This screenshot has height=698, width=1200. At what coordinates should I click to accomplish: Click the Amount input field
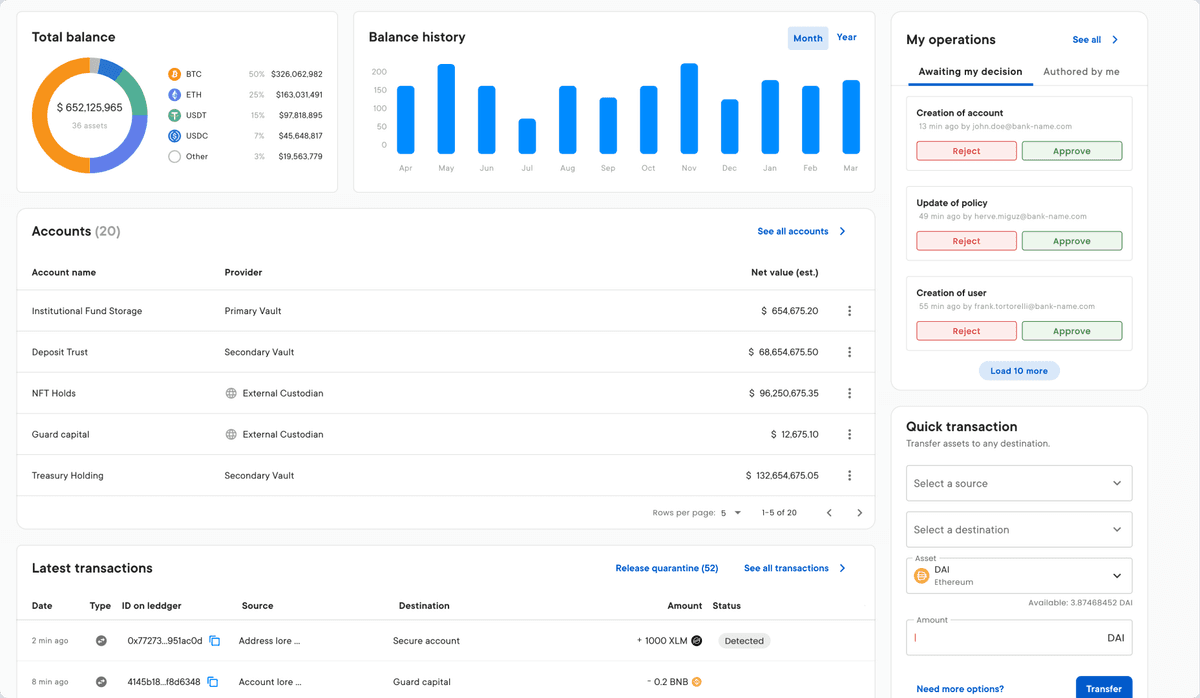pyautogui.click(x=1005, y=638)
